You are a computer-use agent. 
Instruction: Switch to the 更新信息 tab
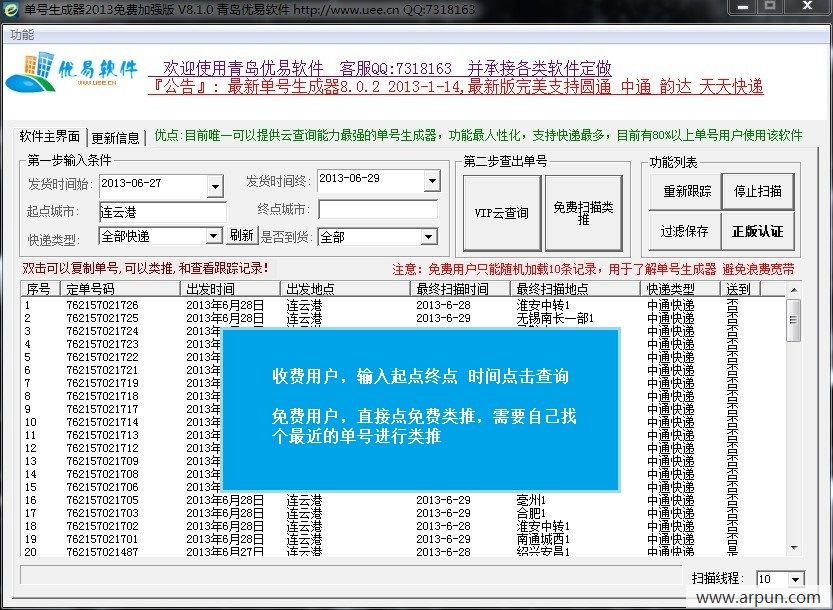(x=115, y=138)
